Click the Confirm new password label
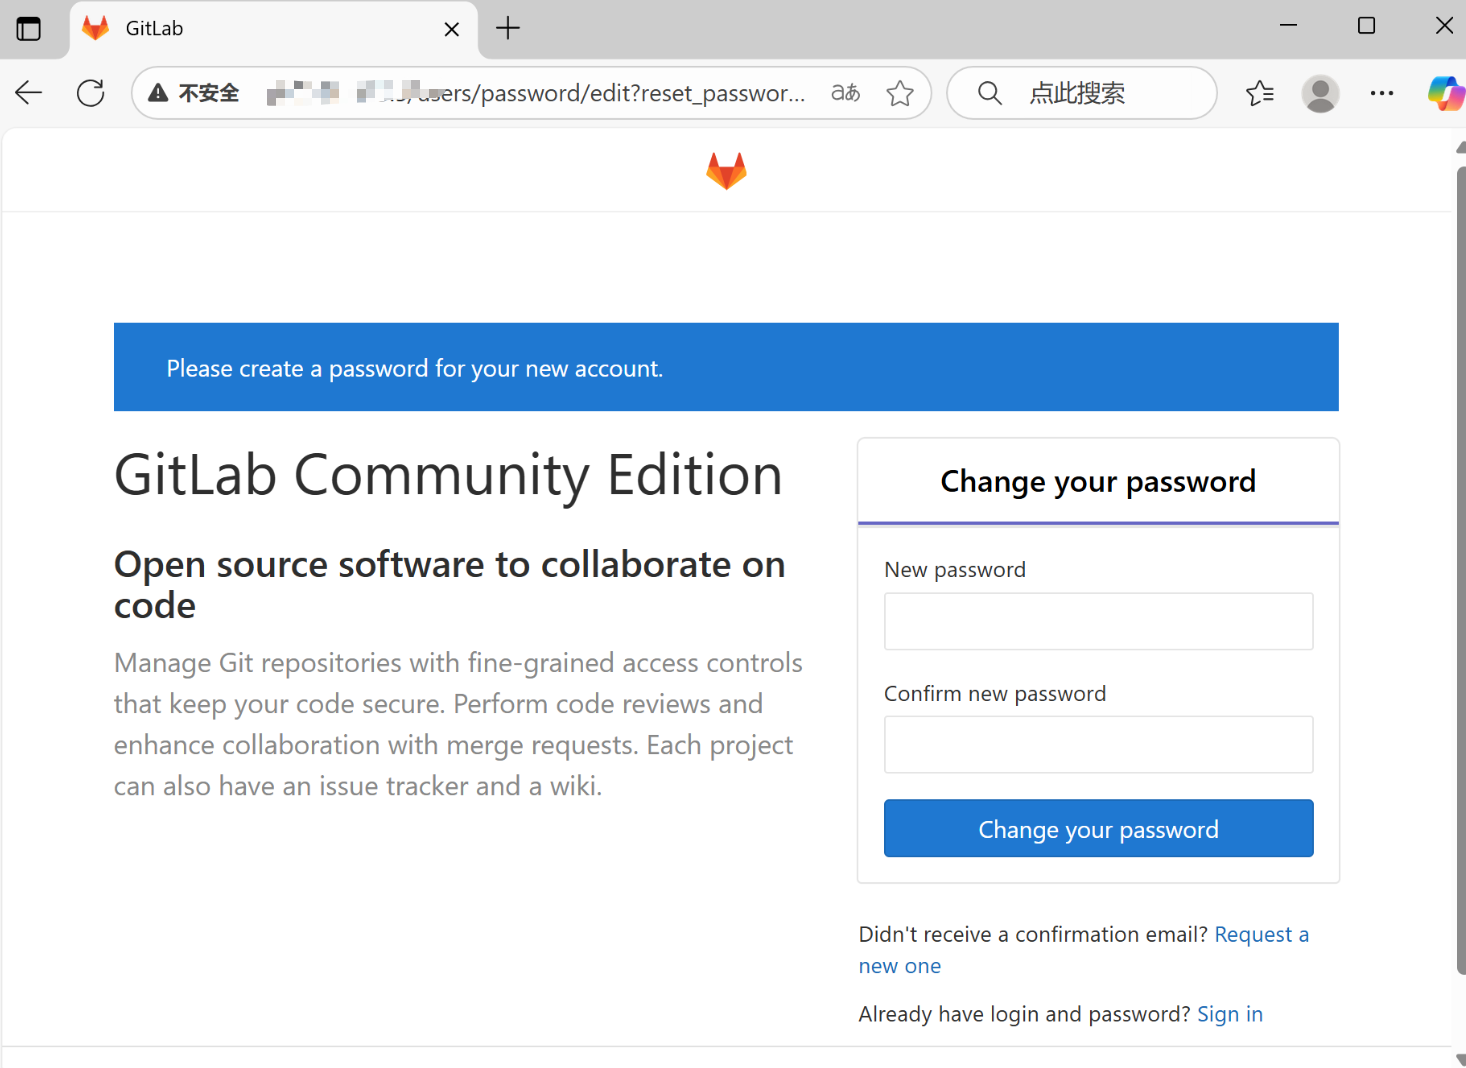Screen dimensions: 1466x1068 [x=995, y=693]
